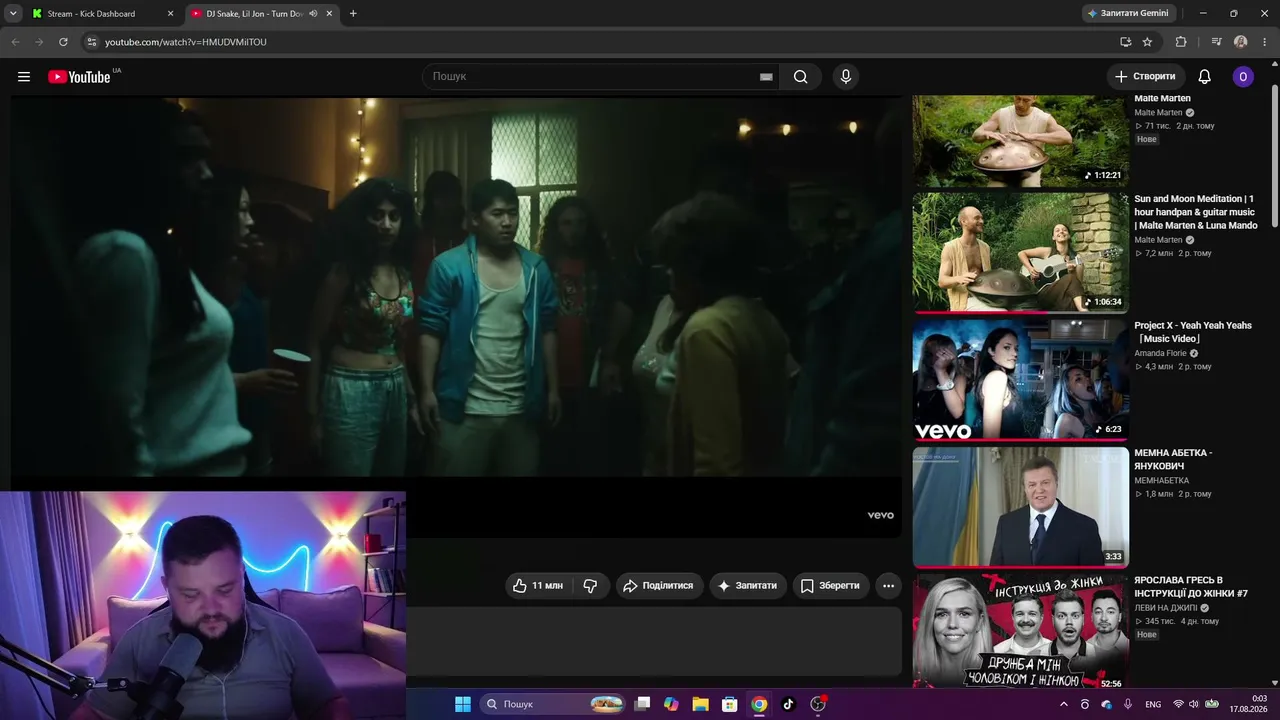The width and height of the screenshot is (1280, 720).
Task: Open МЕМНА АБЕТКА - ЯНУКОВИЧ title link
Action: click(x=1173, y=459)
